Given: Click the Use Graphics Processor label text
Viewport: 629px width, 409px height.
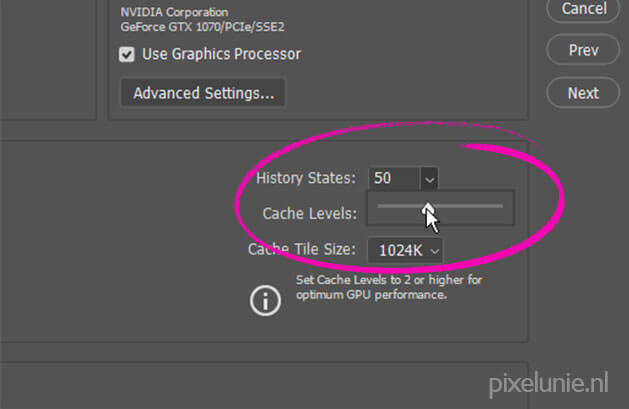Looking at the screenshot, I should pos(221,54).
